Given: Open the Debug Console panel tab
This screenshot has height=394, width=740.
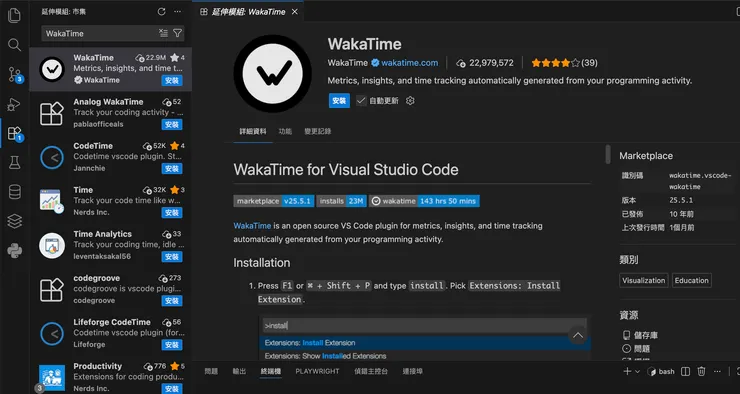Looking at the screenshot, I should (371, 371).
